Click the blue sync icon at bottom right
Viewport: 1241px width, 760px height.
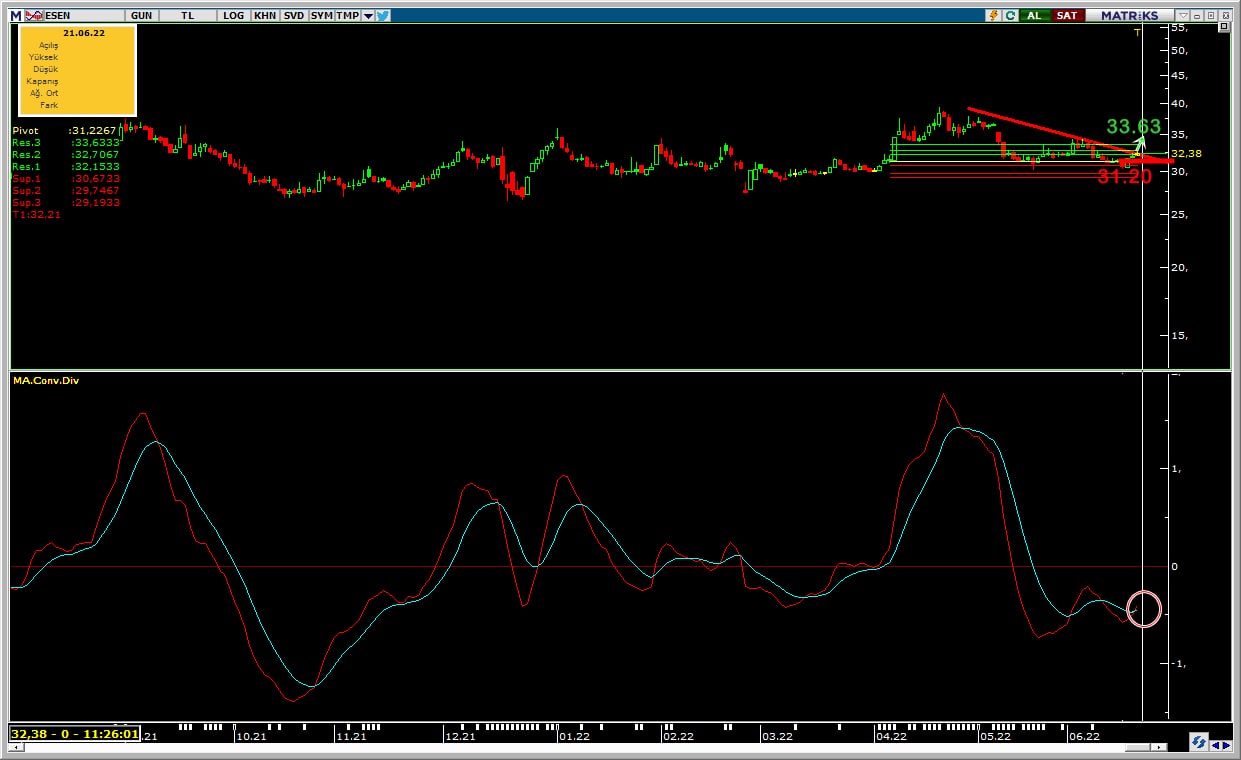tap(1197, 742)
